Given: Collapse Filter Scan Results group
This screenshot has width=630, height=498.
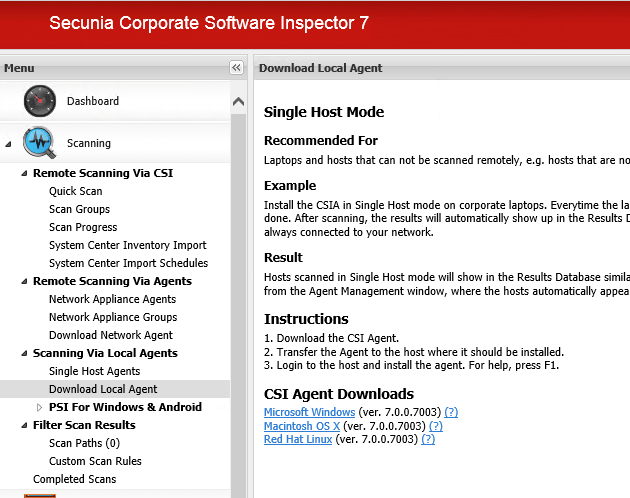Looking at the screenshot, I should (x=24, y=426).
